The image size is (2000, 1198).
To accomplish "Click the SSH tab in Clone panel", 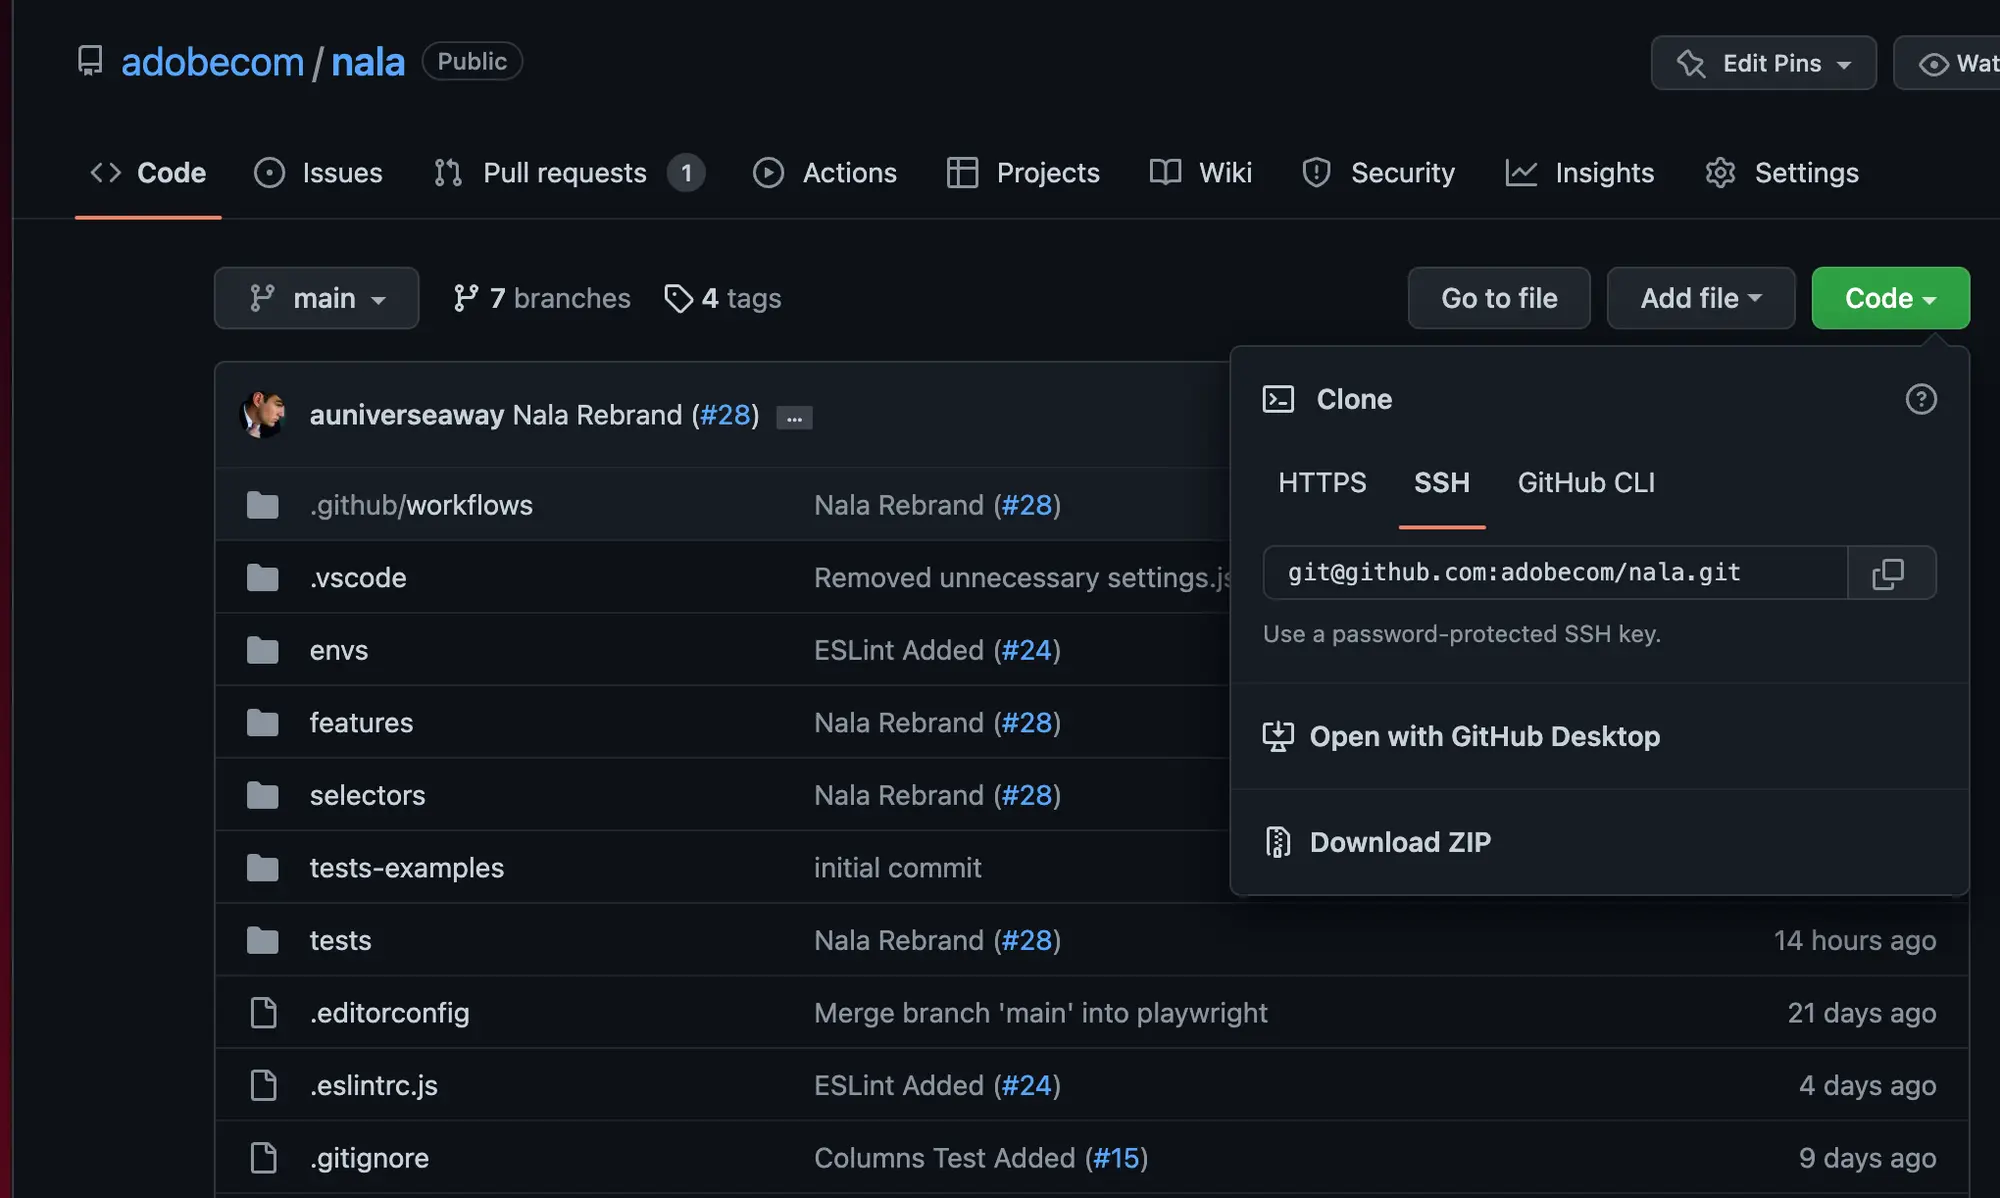I will 1441,482.
